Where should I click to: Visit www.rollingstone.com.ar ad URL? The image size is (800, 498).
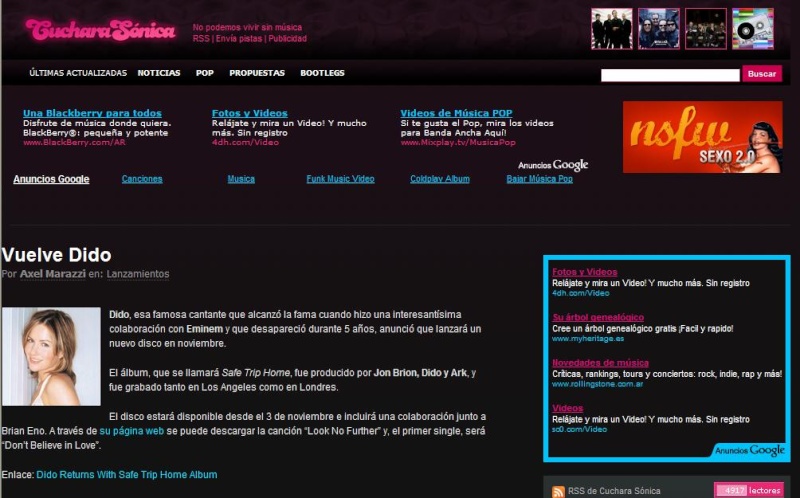coord(597,384)
